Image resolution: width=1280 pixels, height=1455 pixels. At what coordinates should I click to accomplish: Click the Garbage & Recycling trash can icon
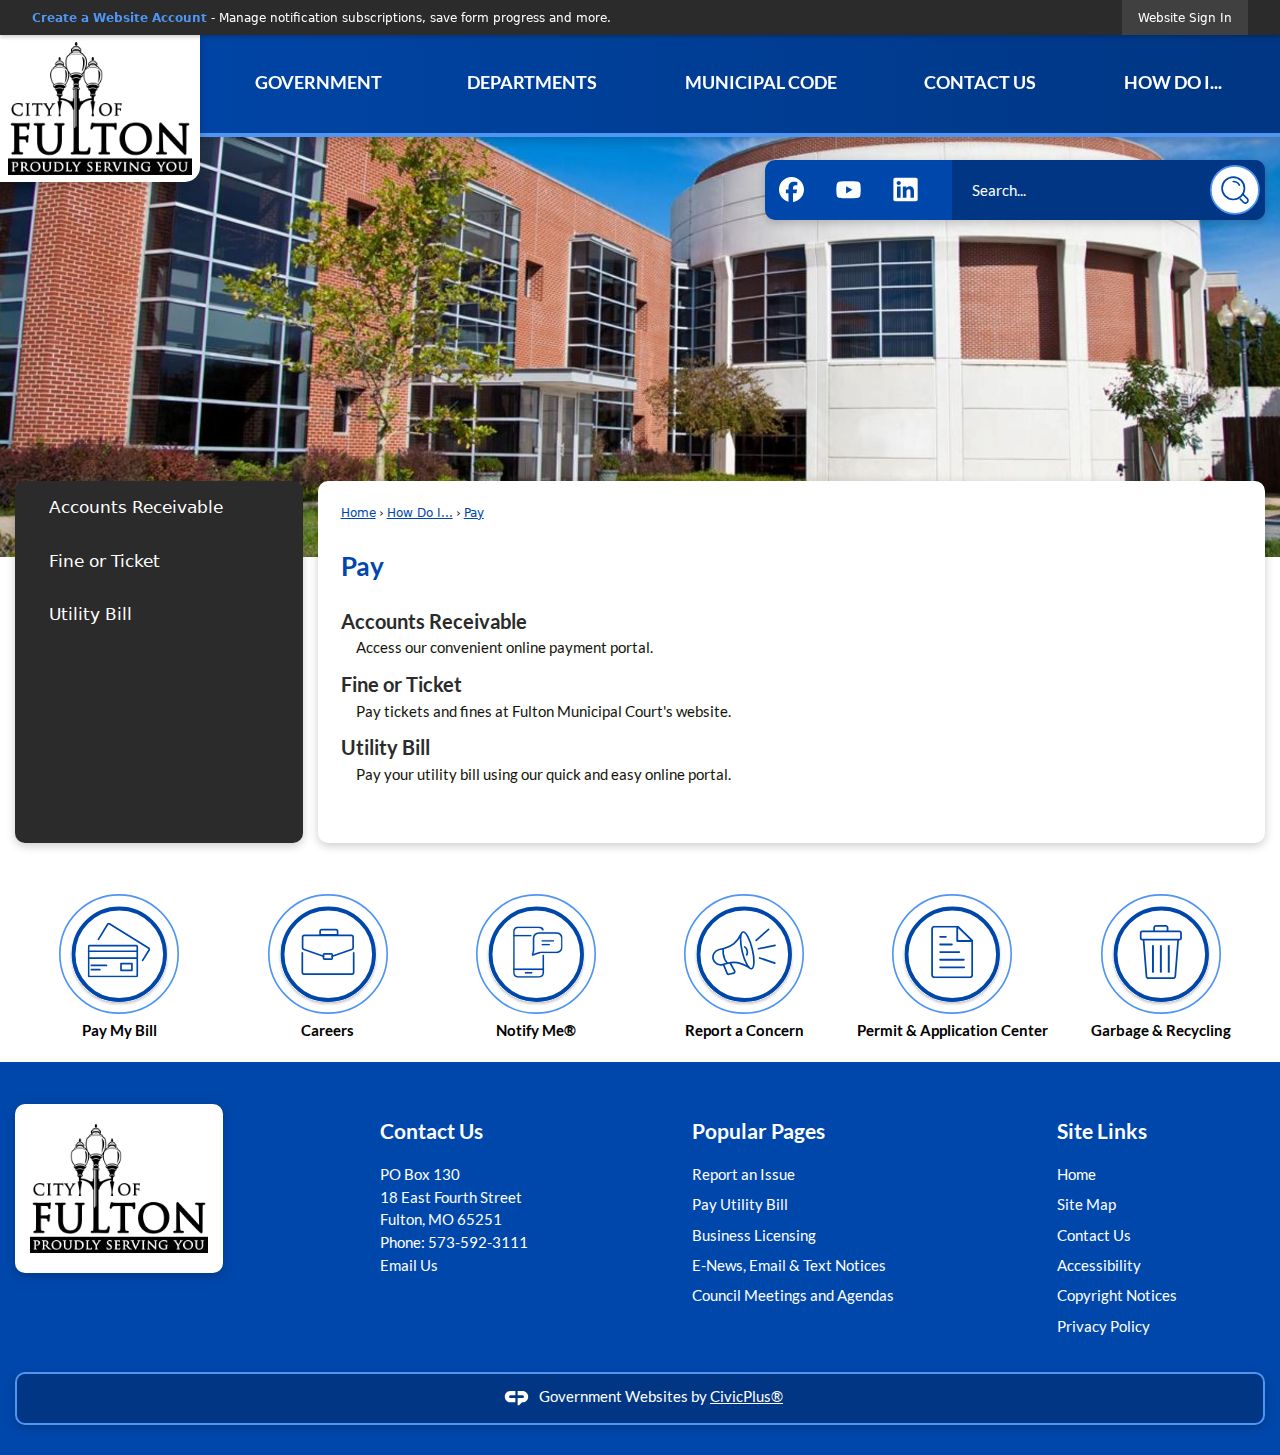pos(1161,954)
